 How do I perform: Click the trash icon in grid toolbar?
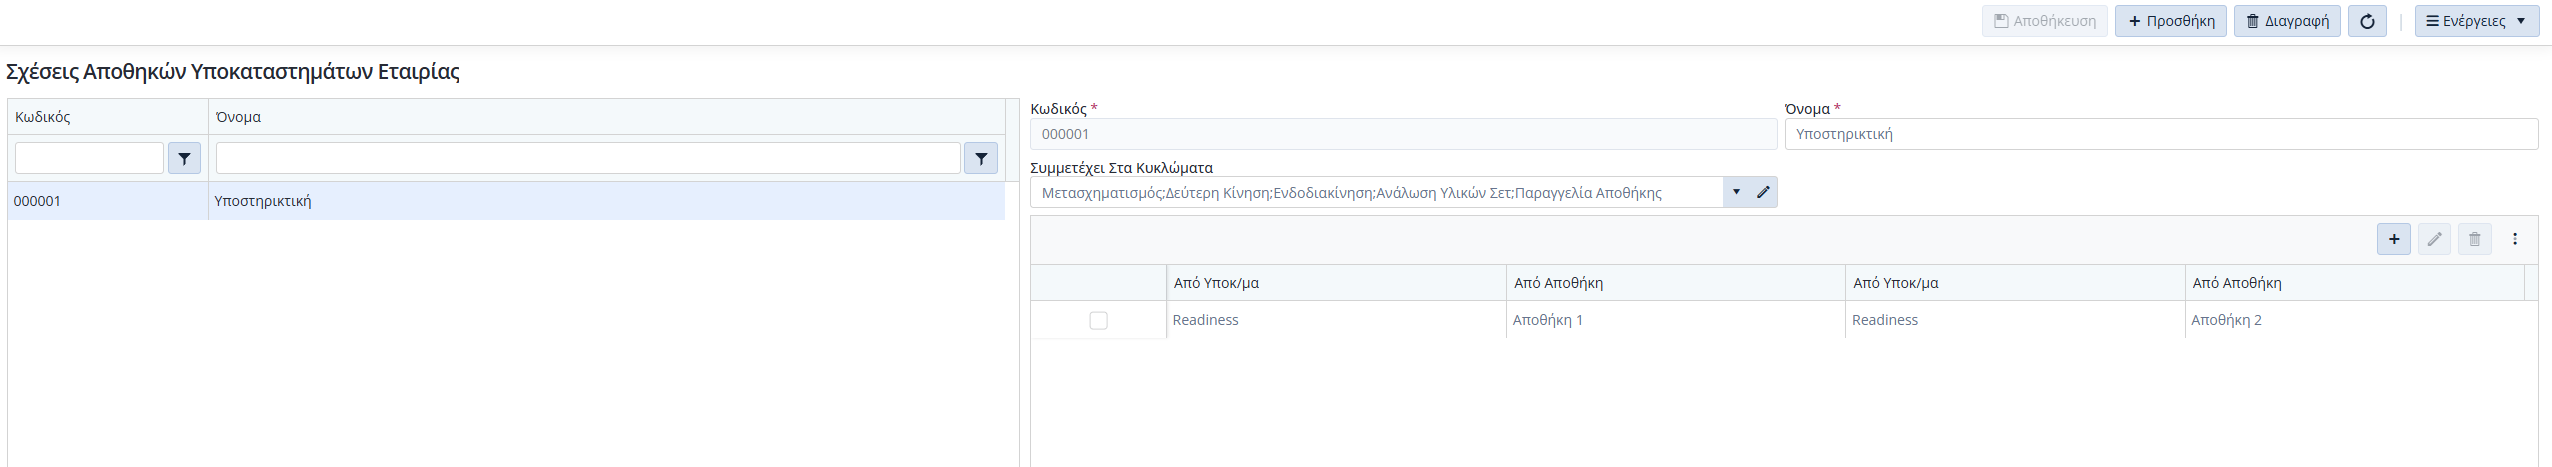coord(2475,239)
